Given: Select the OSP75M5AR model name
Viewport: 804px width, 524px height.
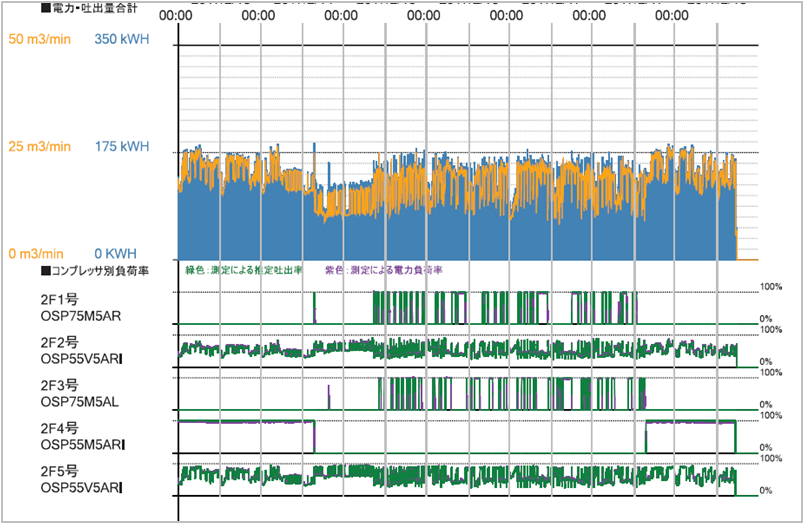Looking at the screenshot, I should coord(81,316).
